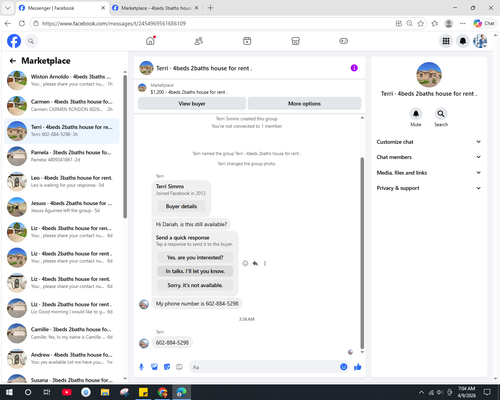Reply to the quick response message

[255, 263]
